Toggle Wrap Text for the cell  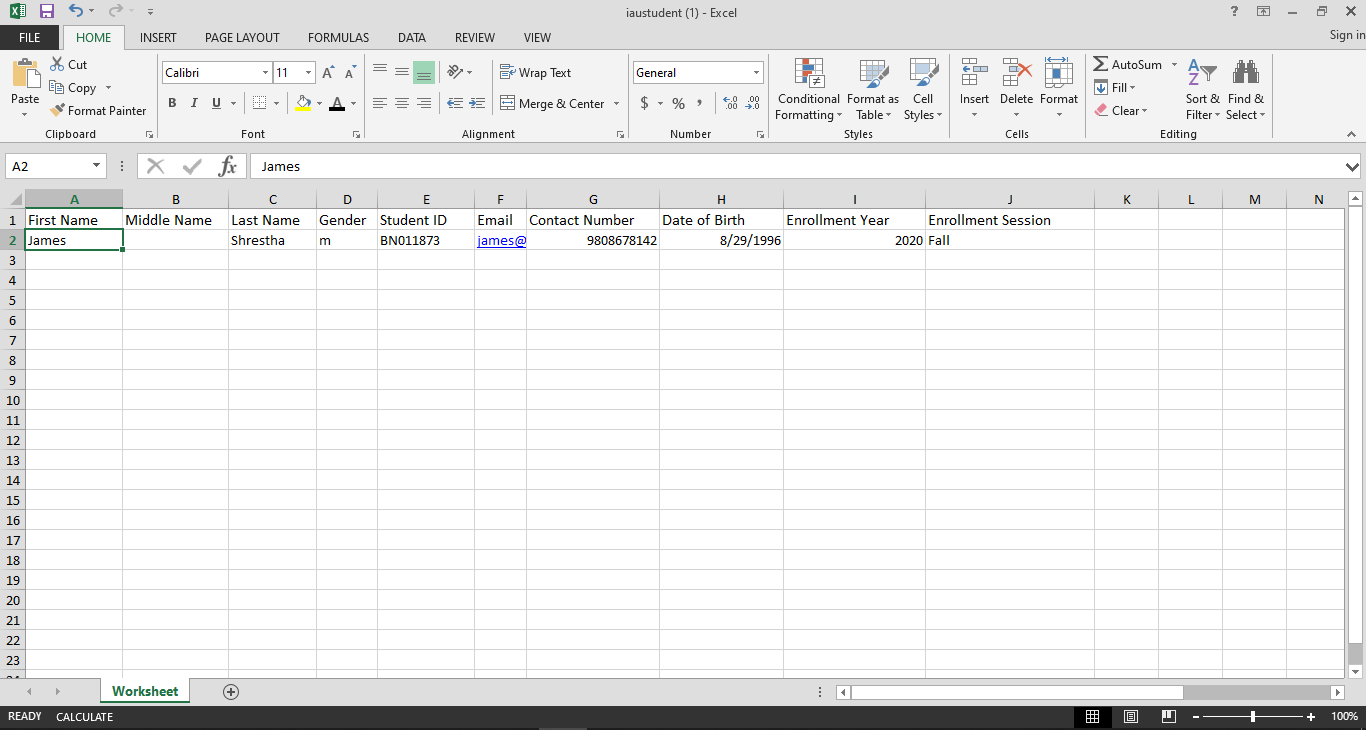point(536,73)
